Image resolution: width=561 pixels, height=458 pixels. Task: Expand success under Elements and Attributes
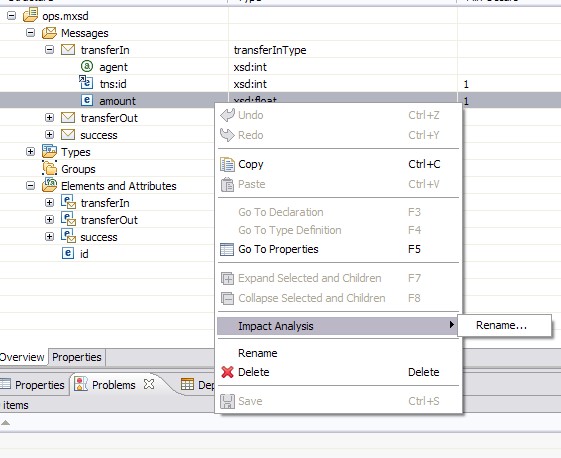click(x=49, y=237)
